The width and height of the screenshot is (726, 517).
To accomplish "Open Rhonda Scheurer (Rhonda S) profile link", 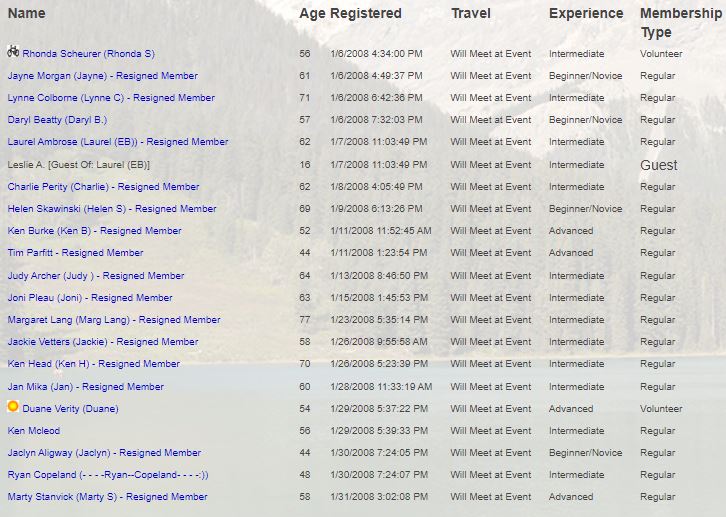I will tap(88, 54).
